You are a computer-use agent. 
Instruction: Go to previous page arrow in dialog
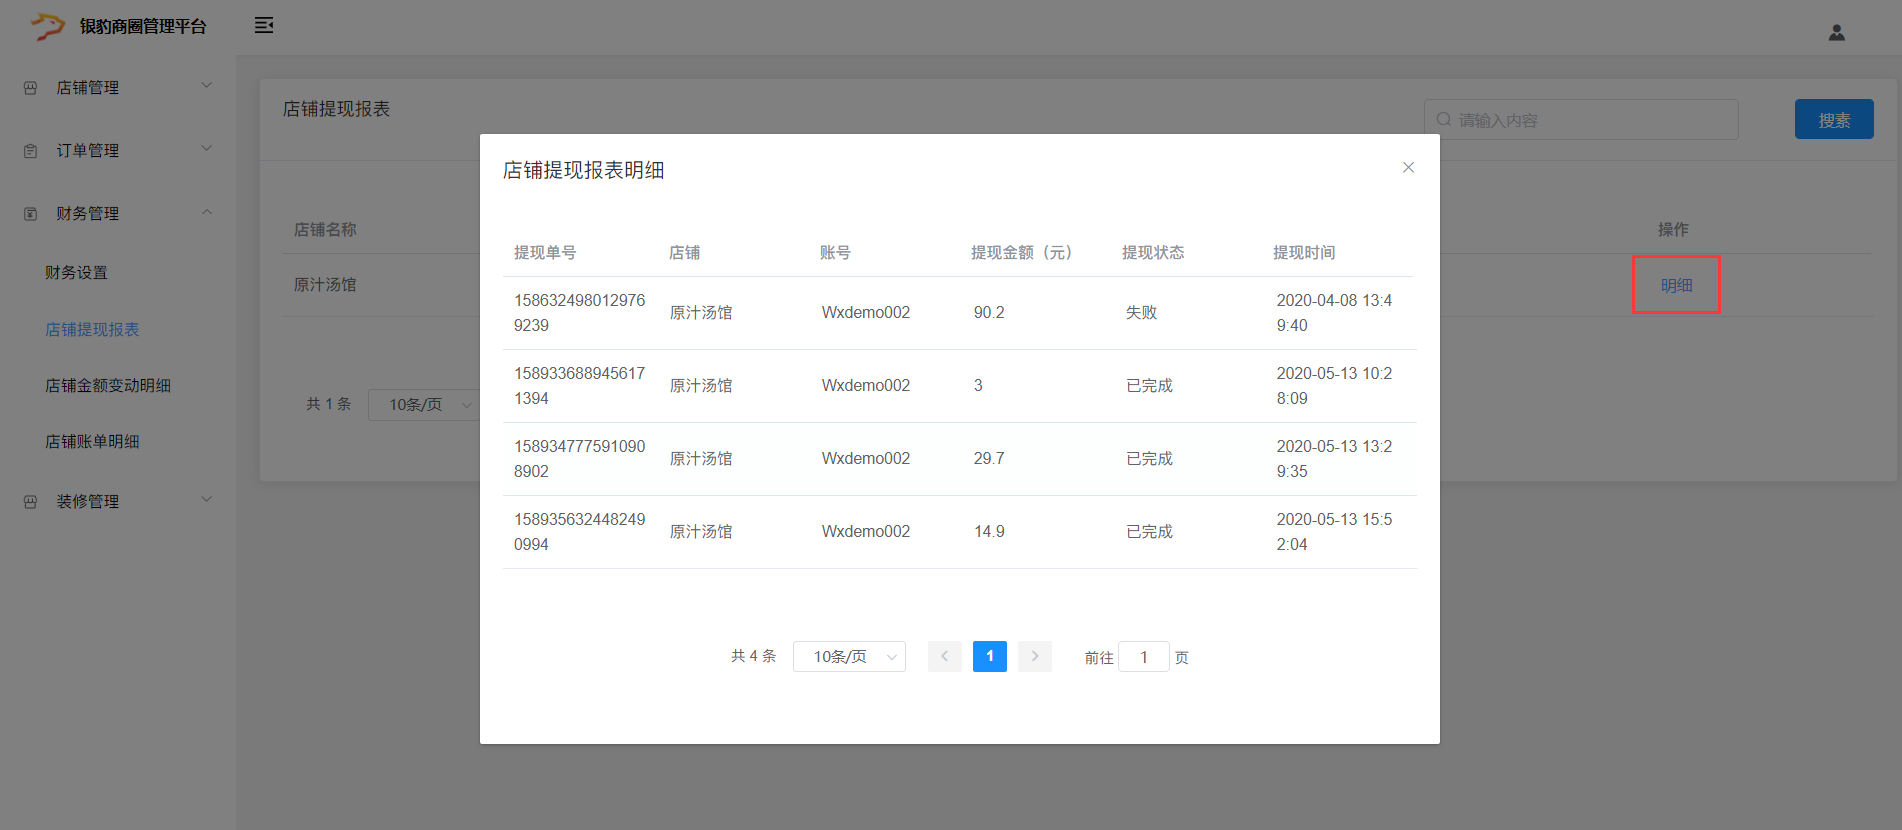click(x=944, y=657)
